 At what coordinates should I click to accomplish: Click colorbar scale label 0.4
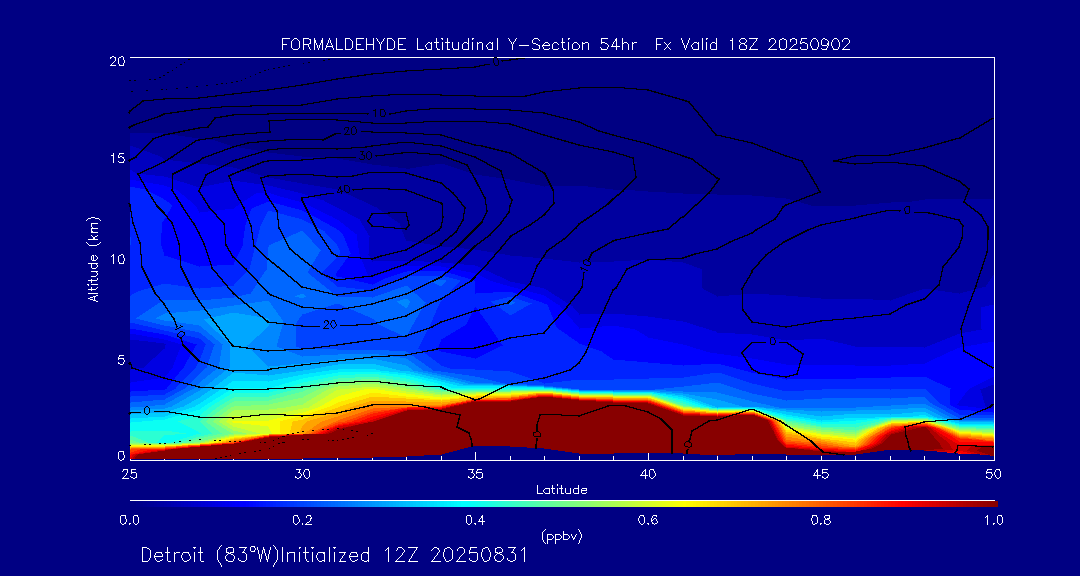(475, 520)
